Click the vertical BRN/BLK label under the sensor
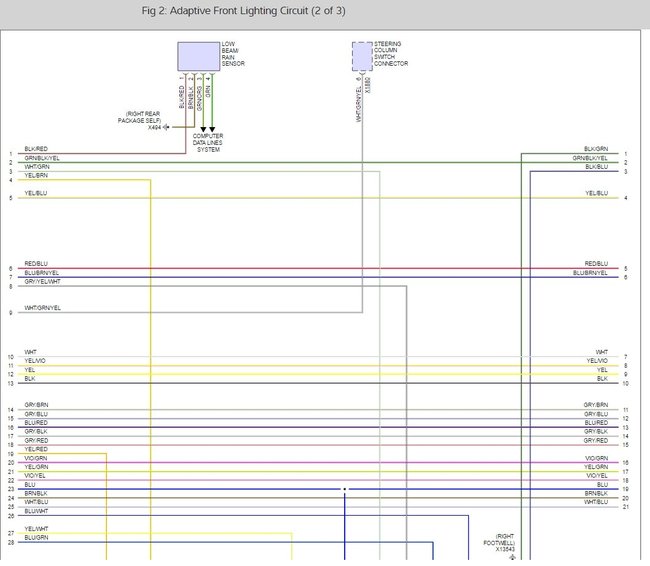This screenshot has height=566, width=650. point(190,97)
